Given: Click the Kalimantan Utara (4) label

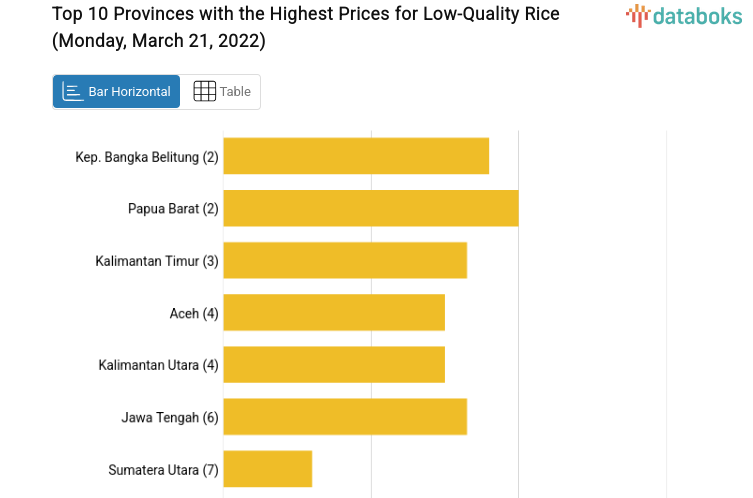Looking at the screenshot, I should tap(158, 365).
